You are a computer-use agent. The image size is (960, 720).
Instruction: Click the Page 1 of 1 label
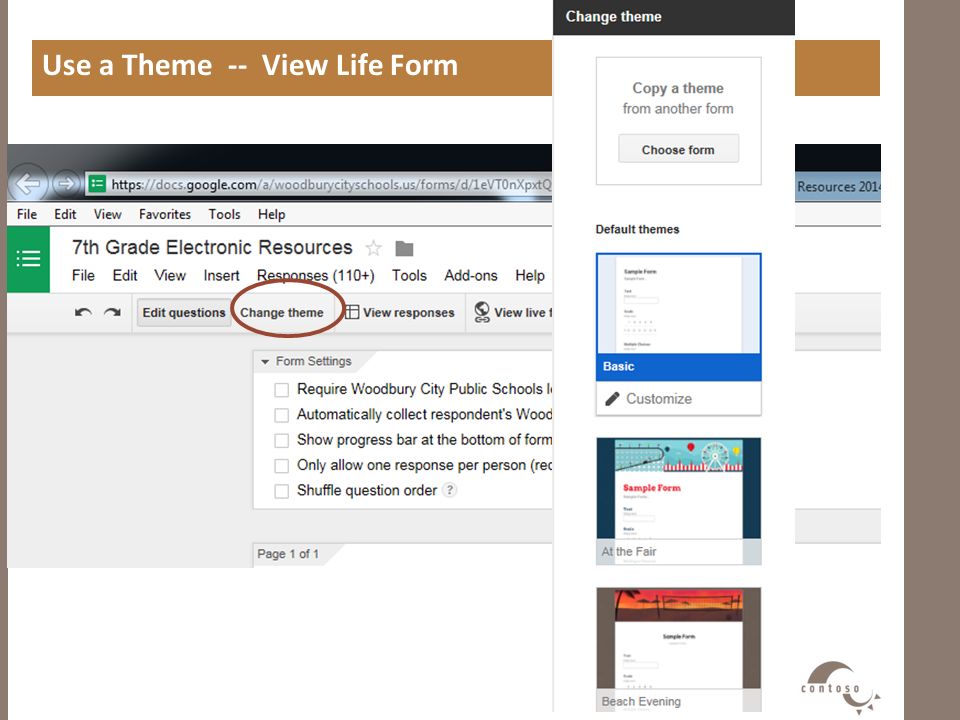[288, 554]
